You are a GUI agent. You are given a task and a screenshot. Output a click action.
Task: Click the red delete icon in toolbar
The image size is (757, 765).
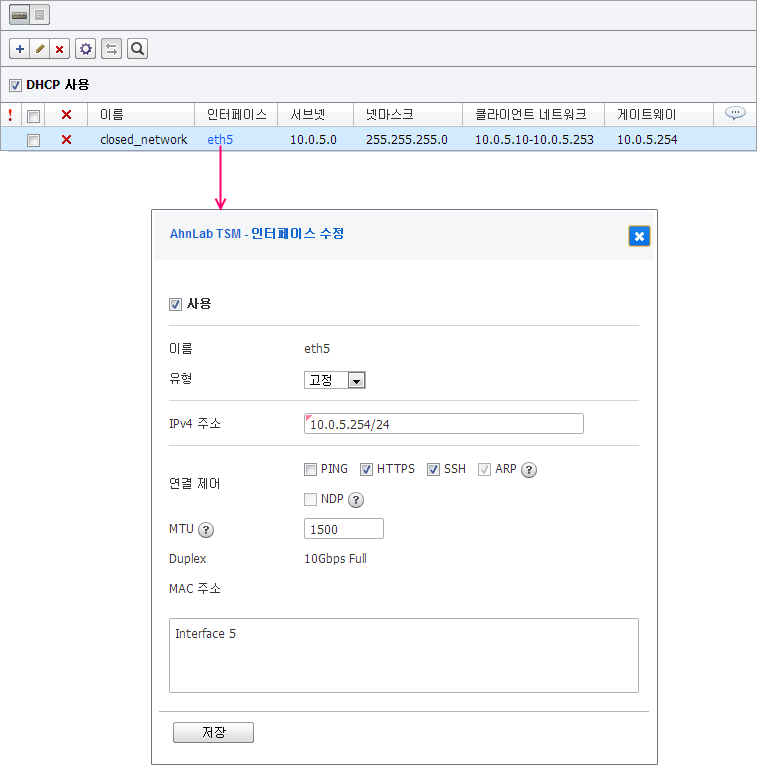point(59,49)
